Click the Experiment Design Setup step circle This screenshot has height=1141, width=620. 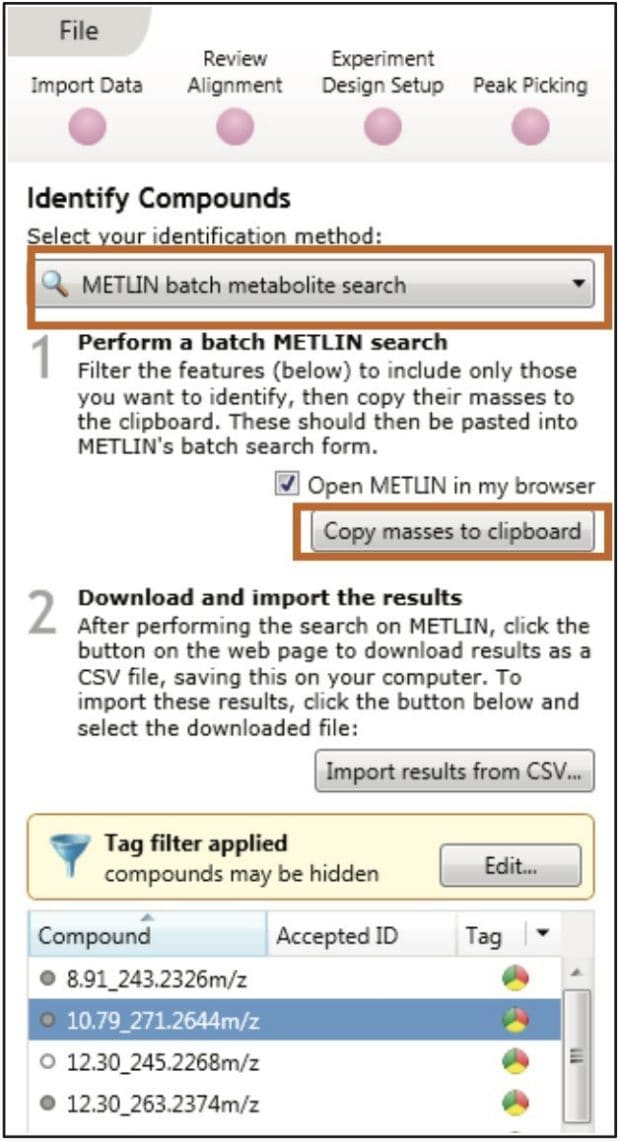coord(382,127)
